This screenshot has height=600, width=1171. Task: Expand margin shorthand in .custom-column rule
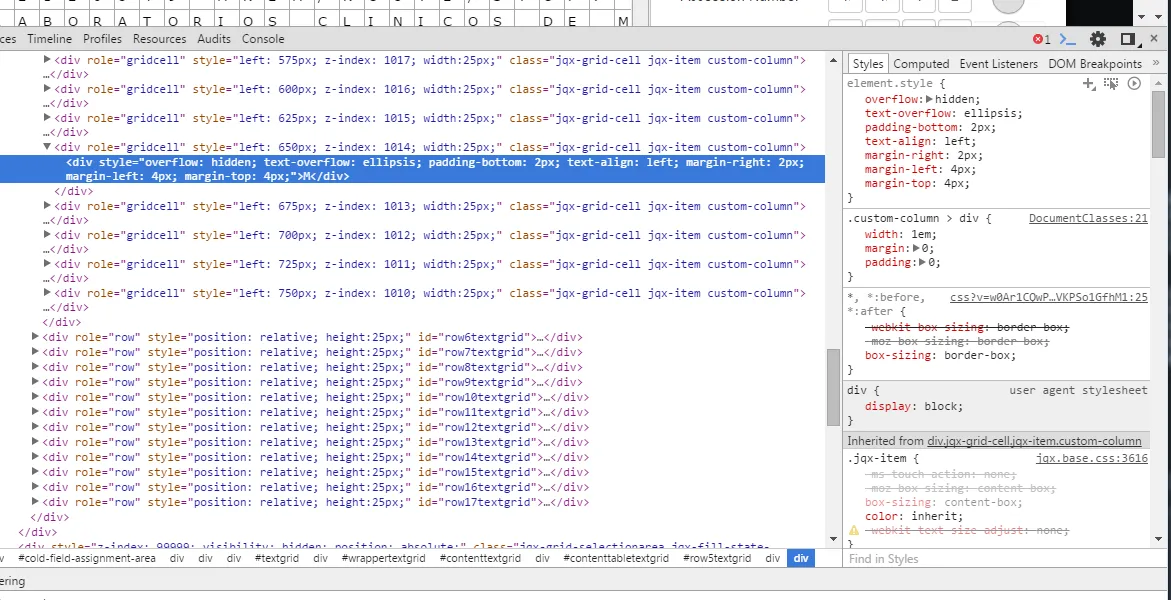click(917, 248)
